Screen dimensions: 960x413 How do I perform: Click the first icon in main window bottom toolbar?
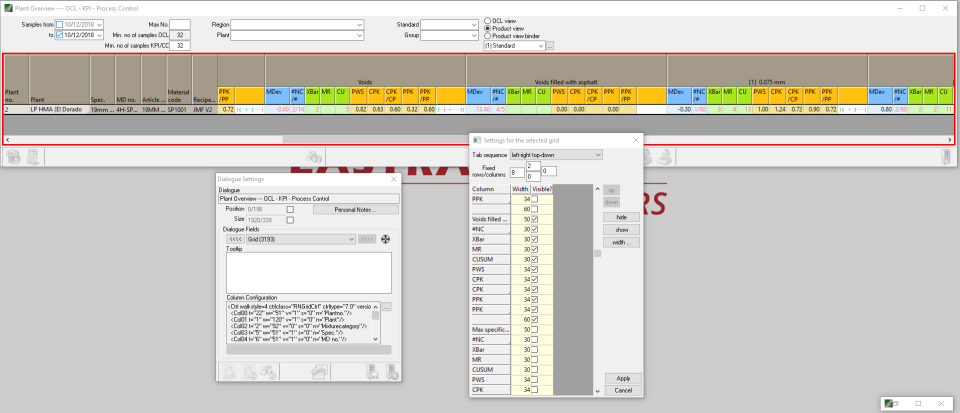pyautogui.click(x=14, y=157)
